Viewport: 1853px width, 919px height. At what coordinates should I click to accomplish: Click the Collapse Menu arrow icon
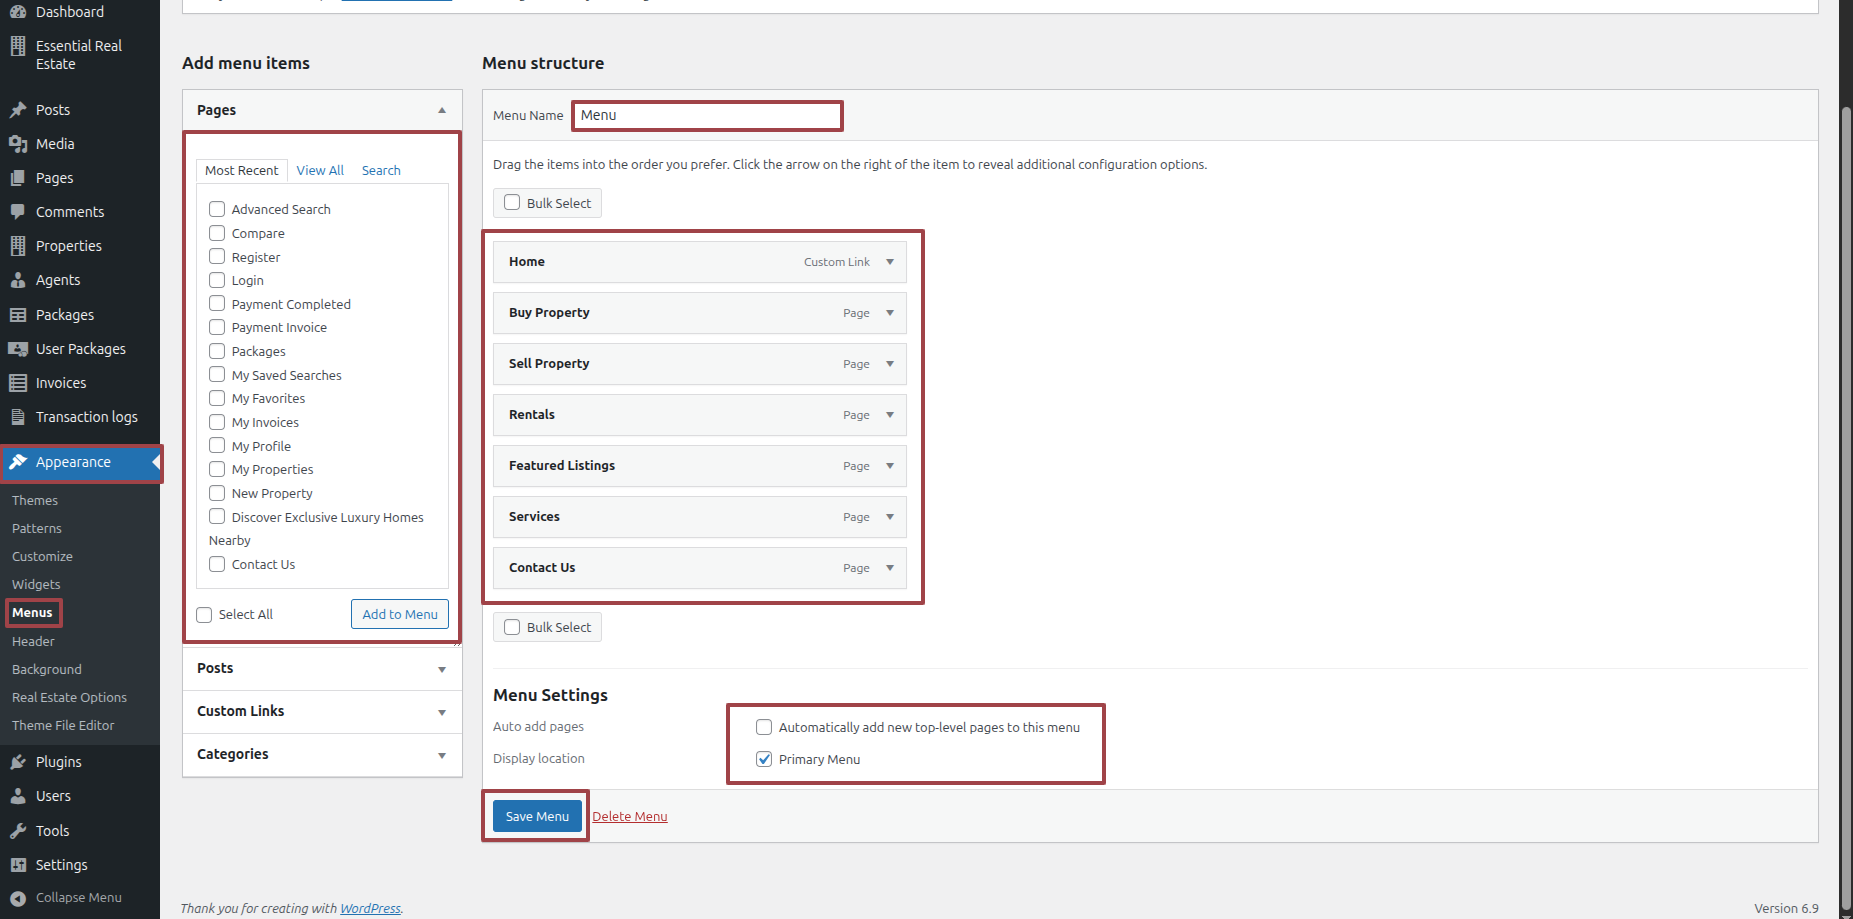(18, 898)
